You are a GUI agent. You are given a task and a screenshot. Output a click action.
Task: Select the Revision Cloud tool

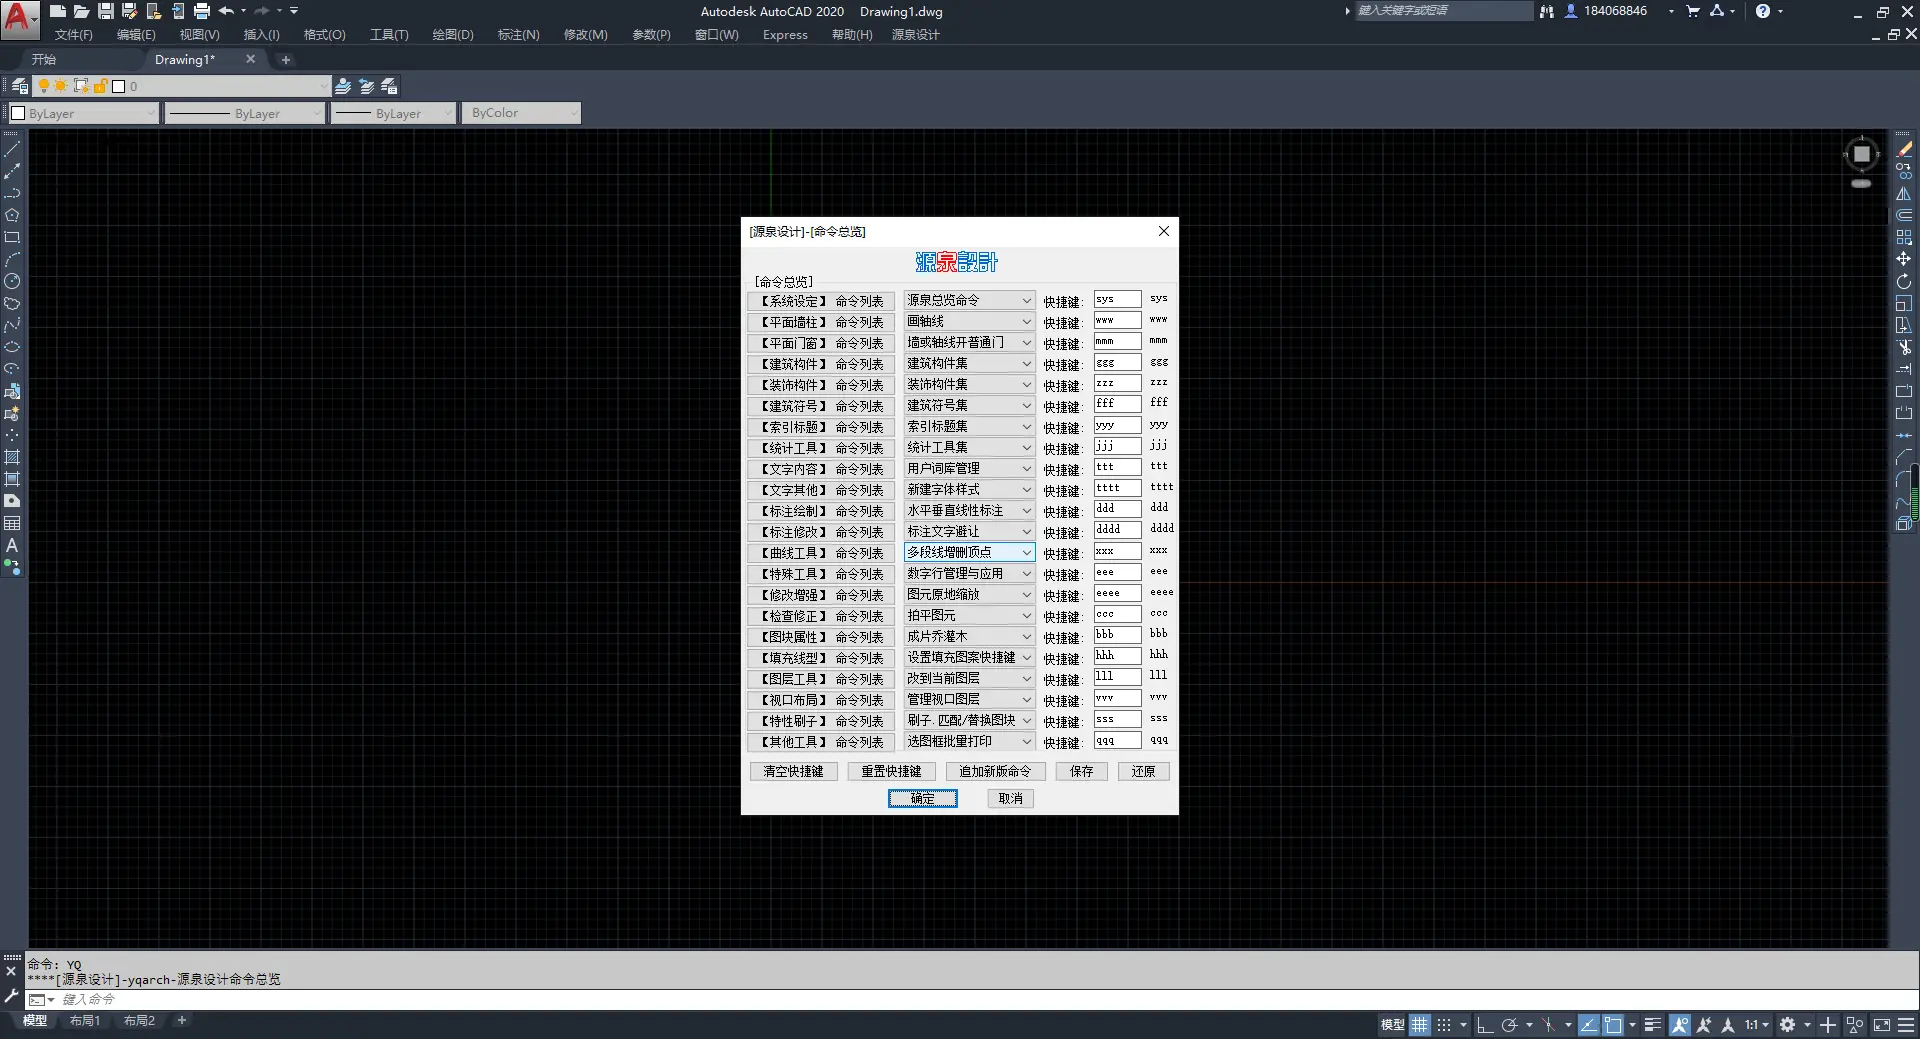[x=12, y=303]
